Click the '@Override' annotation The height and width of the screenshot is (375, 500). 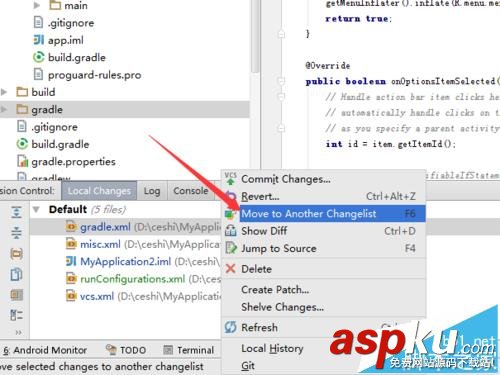(328, 66)
